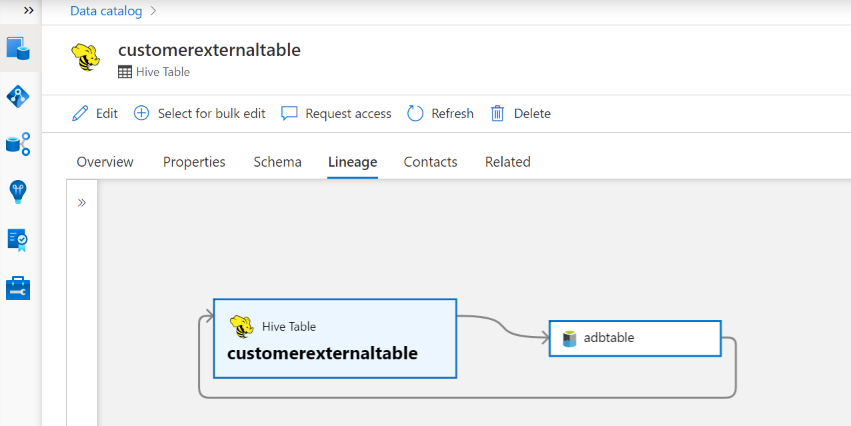This screenshot has height=426, width=851.
Task: Click the adbtable database icon in lineage
Action: click(570, 338)
